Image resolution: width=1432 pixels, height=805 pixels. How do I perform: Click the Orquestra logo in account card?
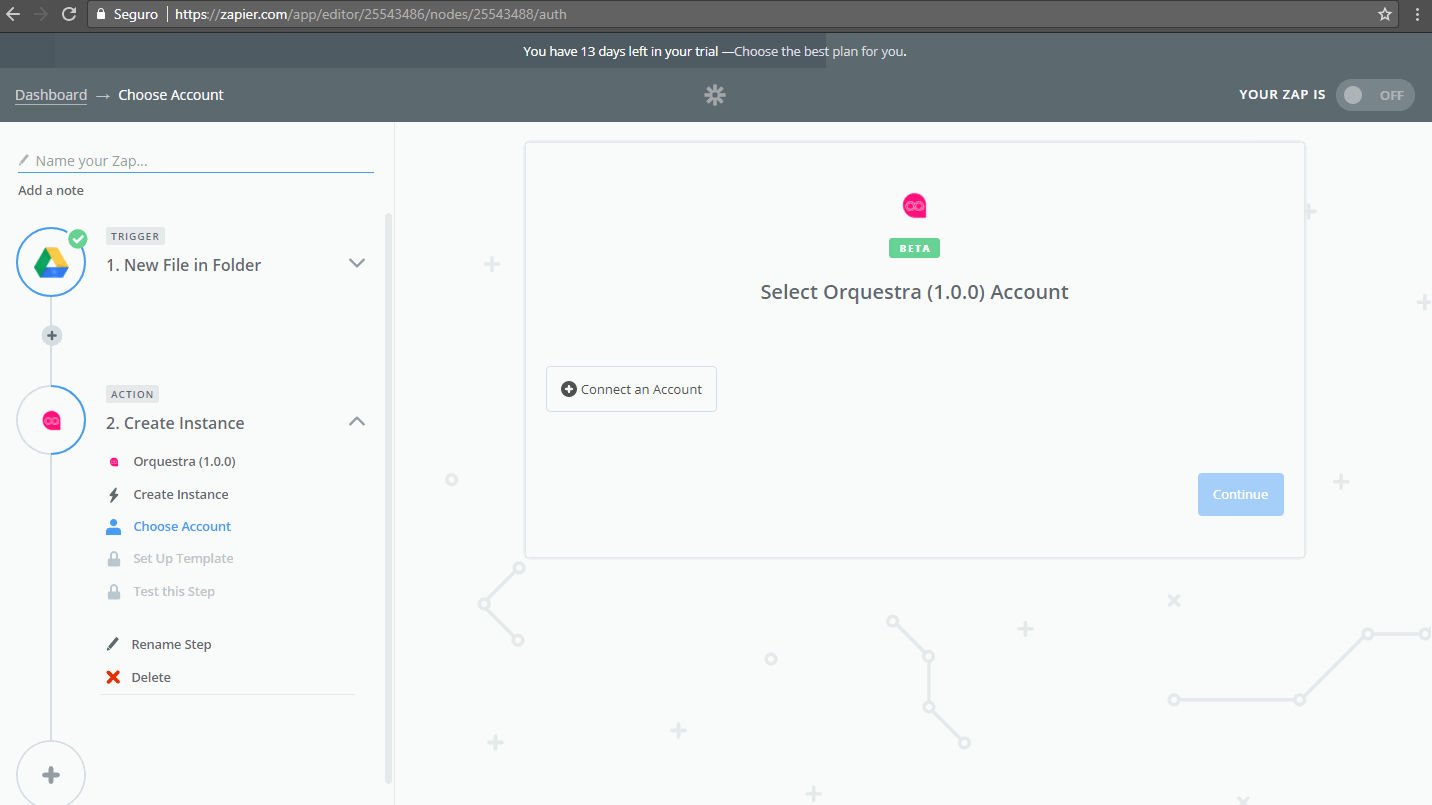pyautogui.click(x=914, y=205)
